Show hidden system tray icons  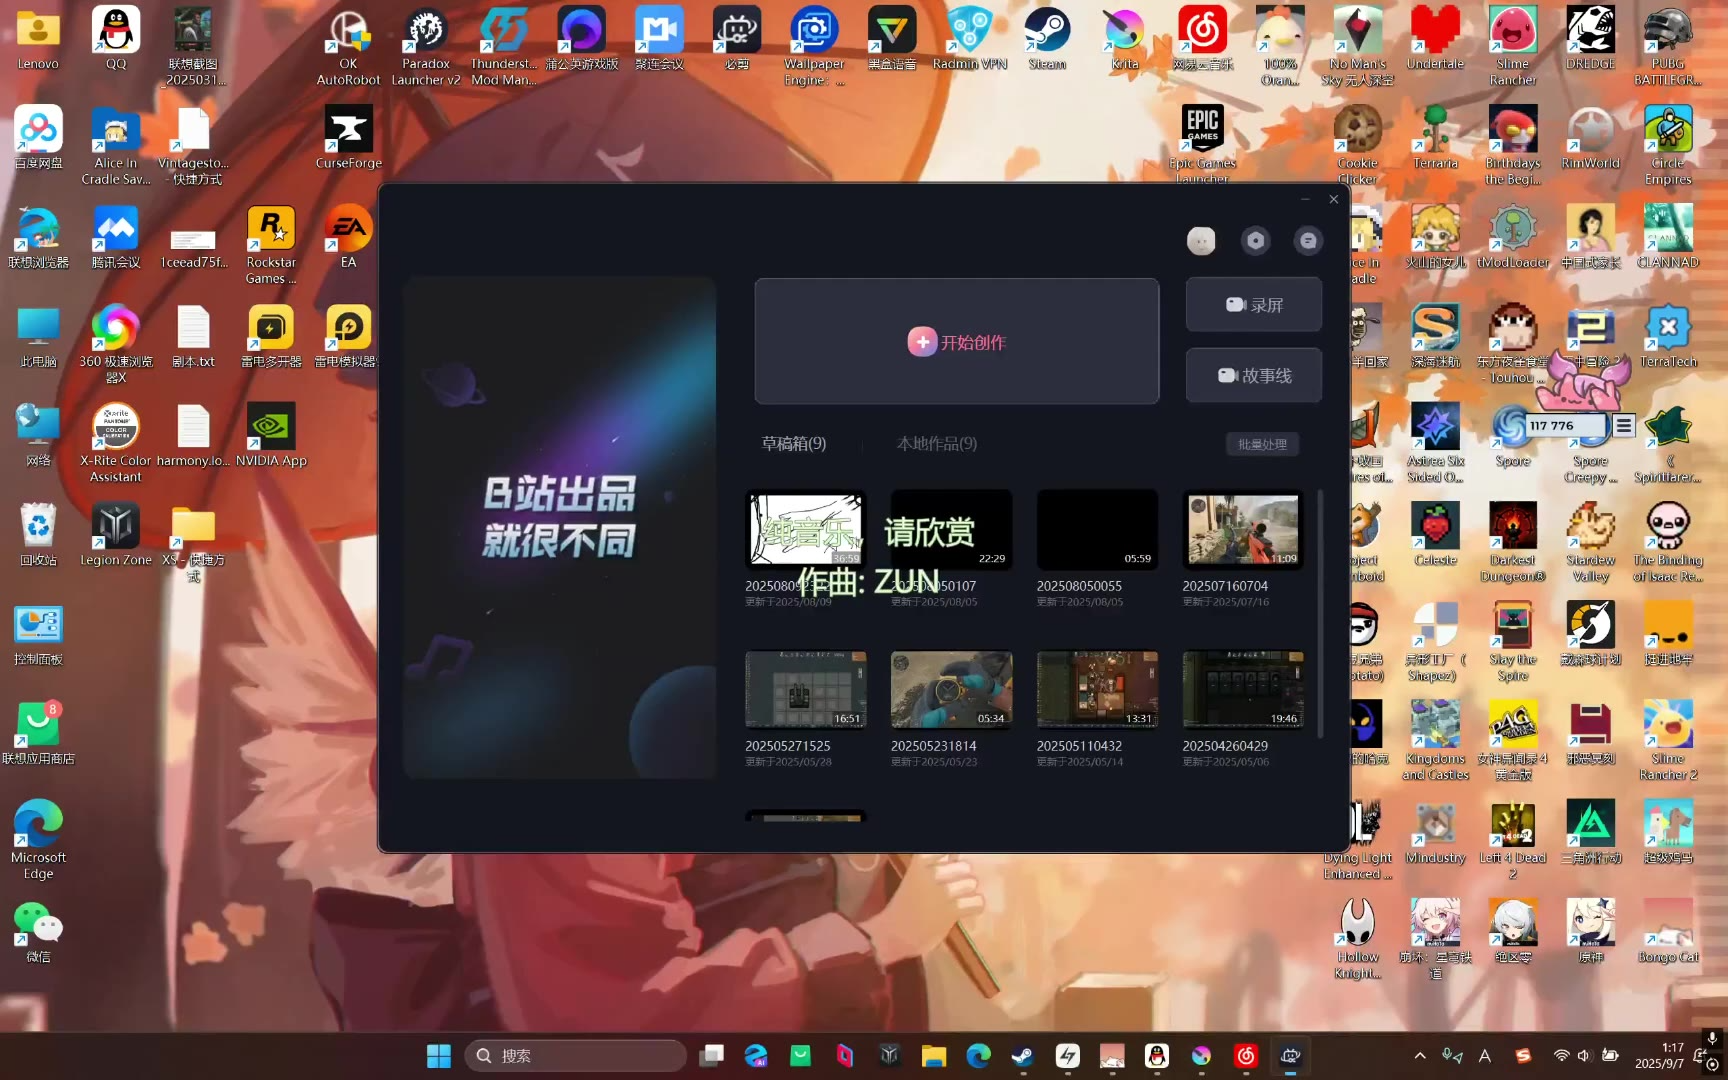pyautogui.click(x=1420, y=1056)
